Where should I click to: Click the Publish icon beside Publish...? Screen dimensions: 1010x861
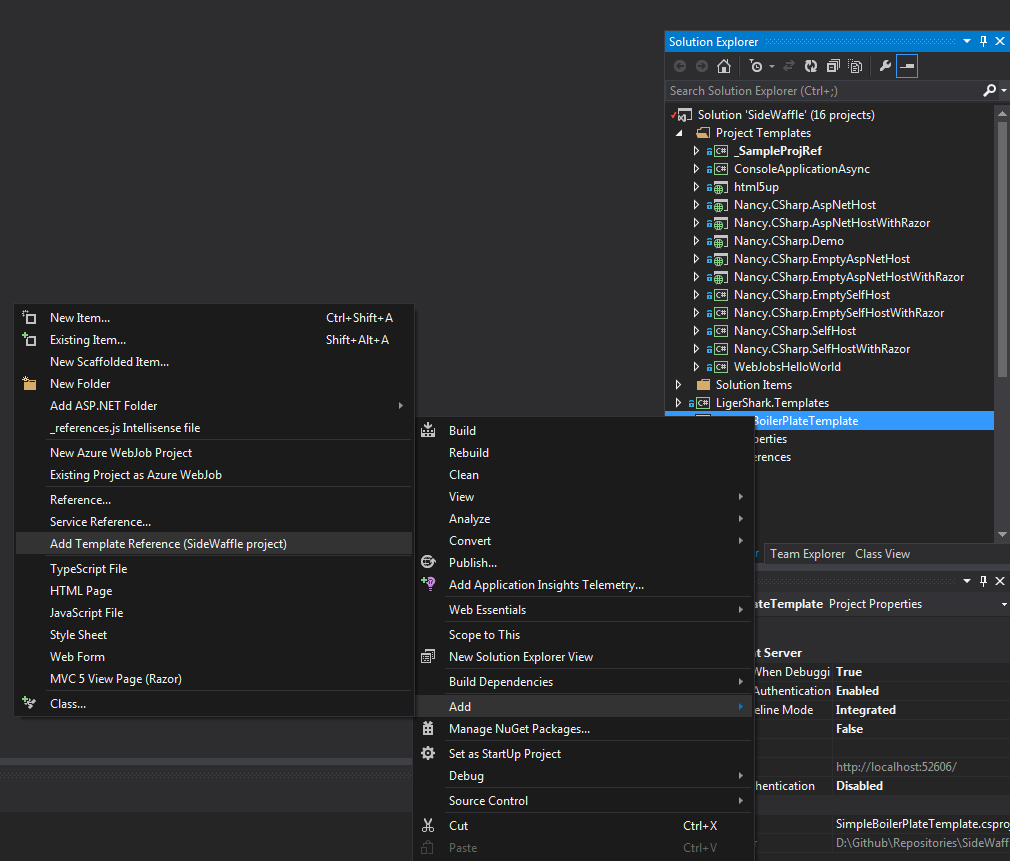(x=428, y=562)
